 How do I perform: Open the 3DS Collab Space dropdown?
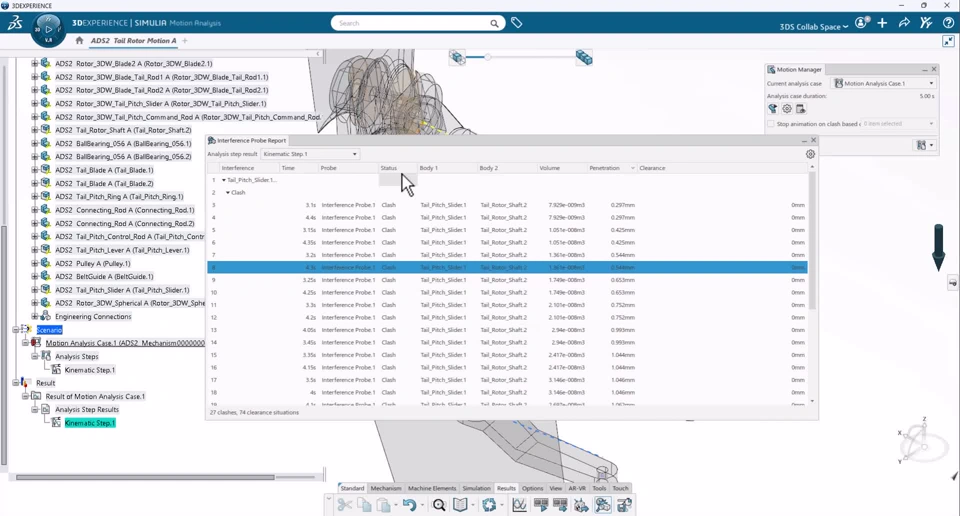point(814,26)
